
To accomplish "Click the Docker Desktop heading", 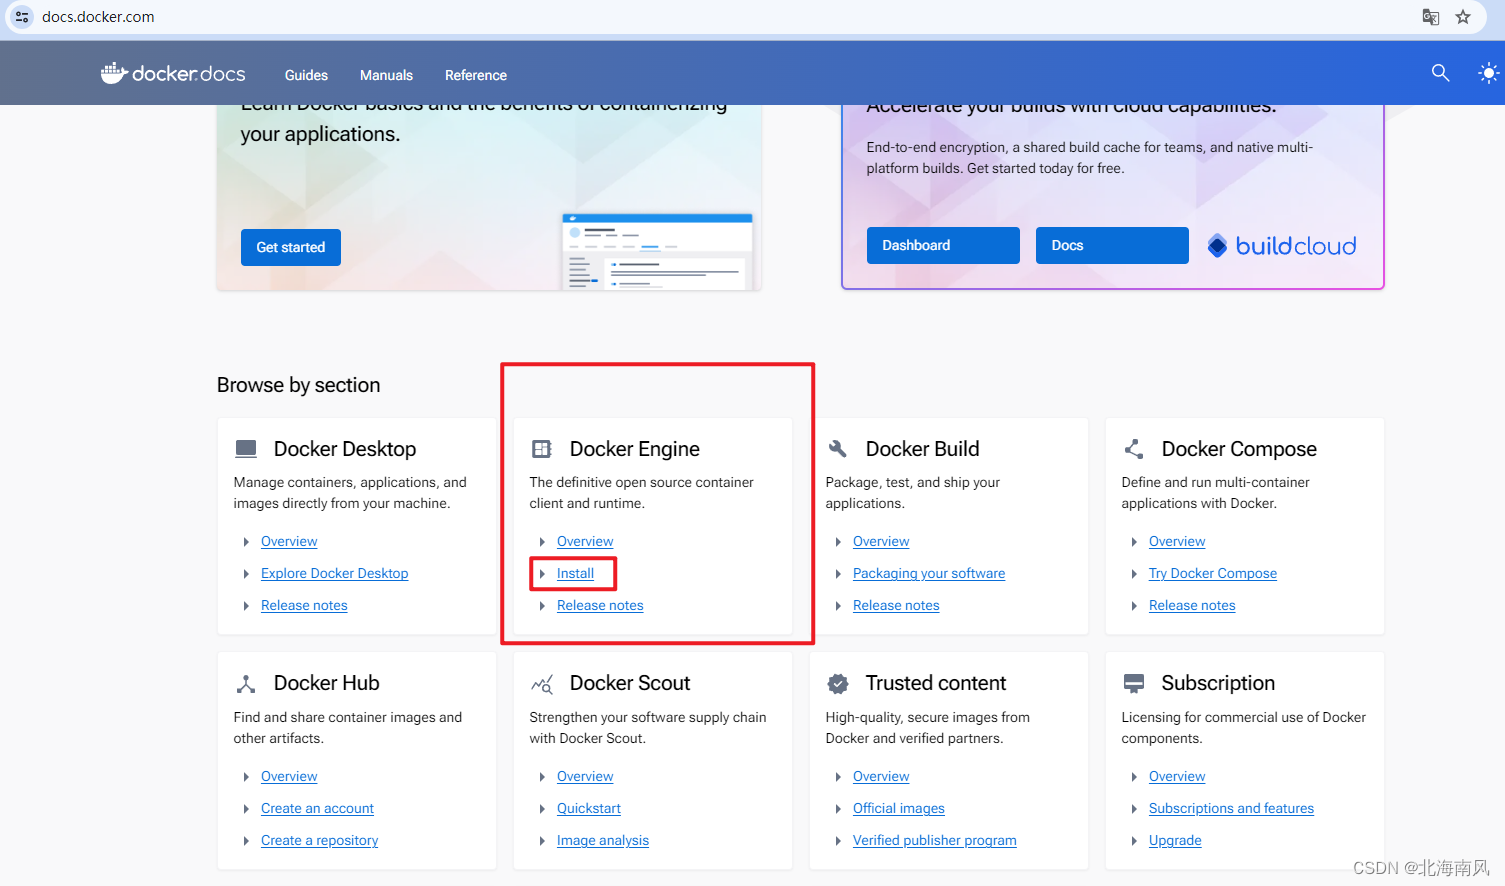I will coord(345,449).
